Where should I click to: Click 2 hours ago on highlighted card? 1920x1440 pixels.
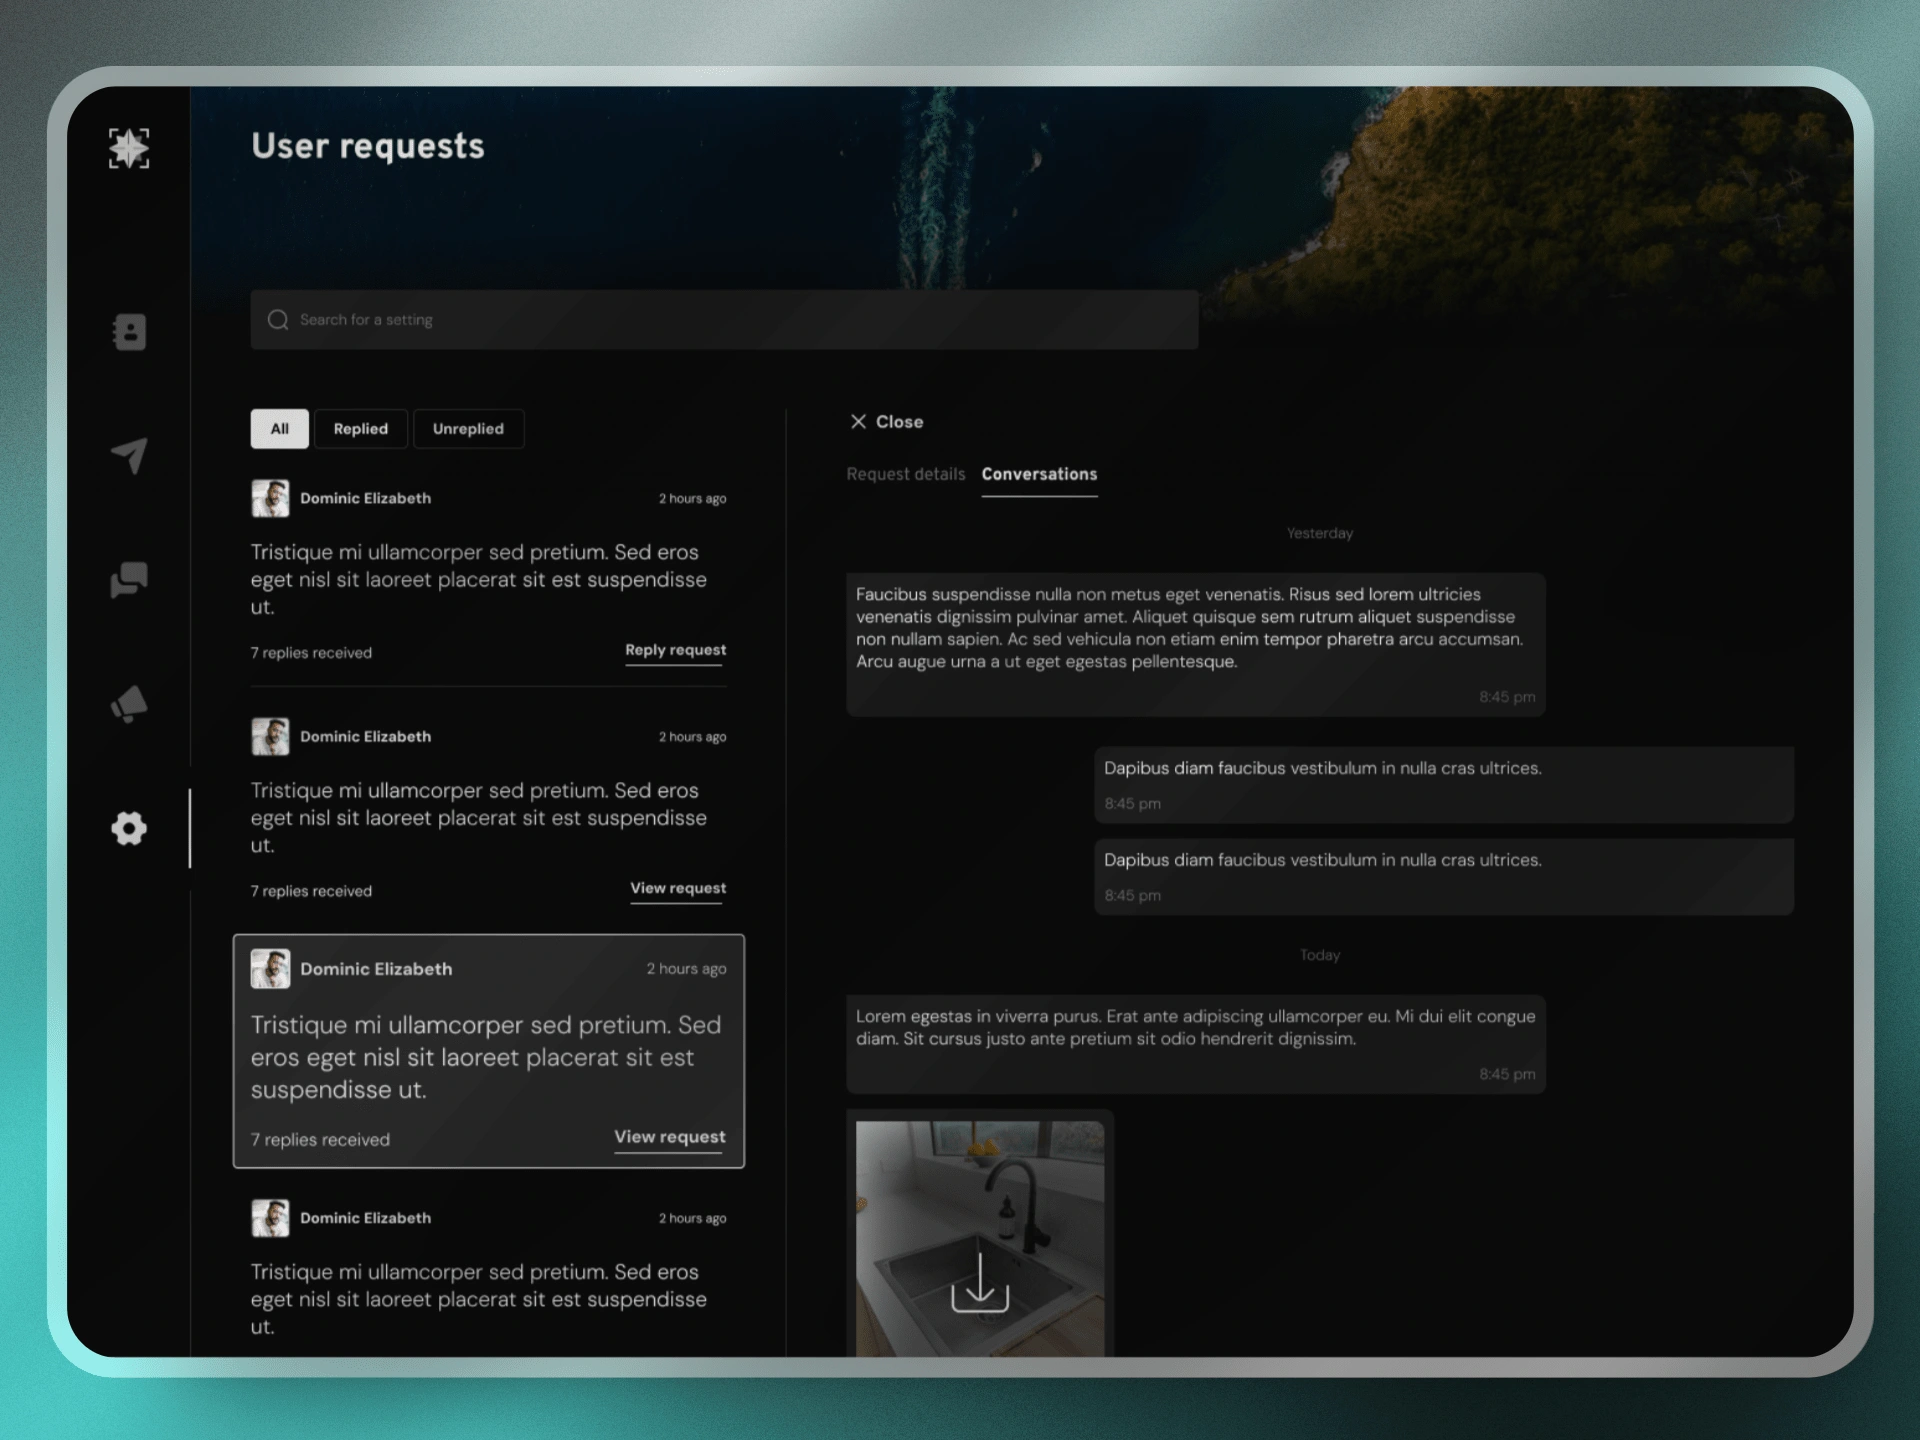686,969
